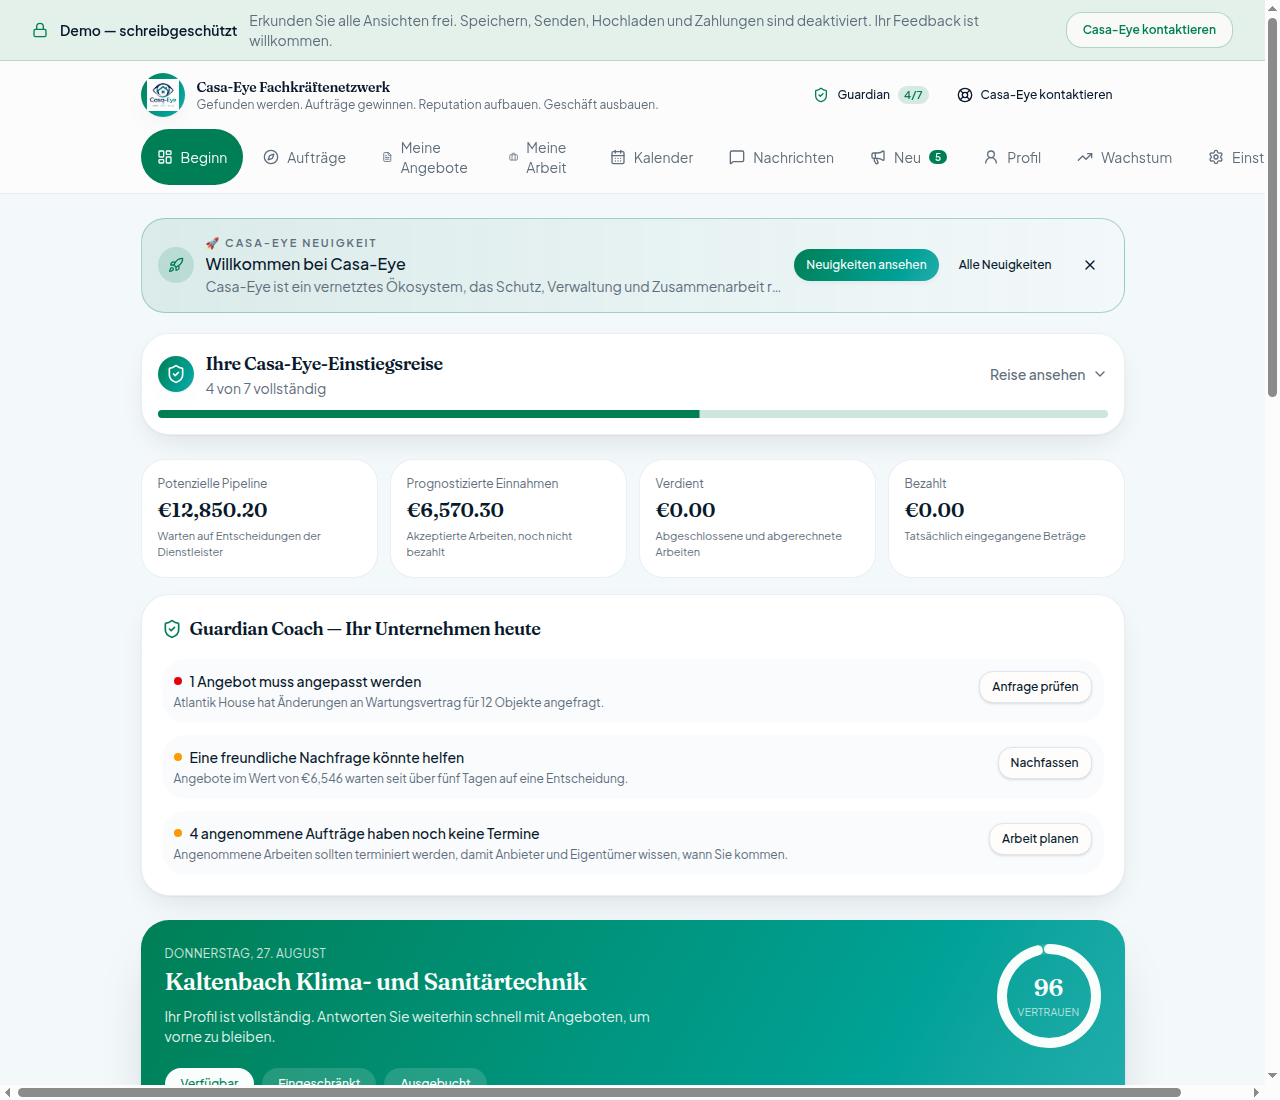Click the Guardian shield icon in header
Image resolution: width=1280 pixels, height=1100 pixels.
coord(821,95)
